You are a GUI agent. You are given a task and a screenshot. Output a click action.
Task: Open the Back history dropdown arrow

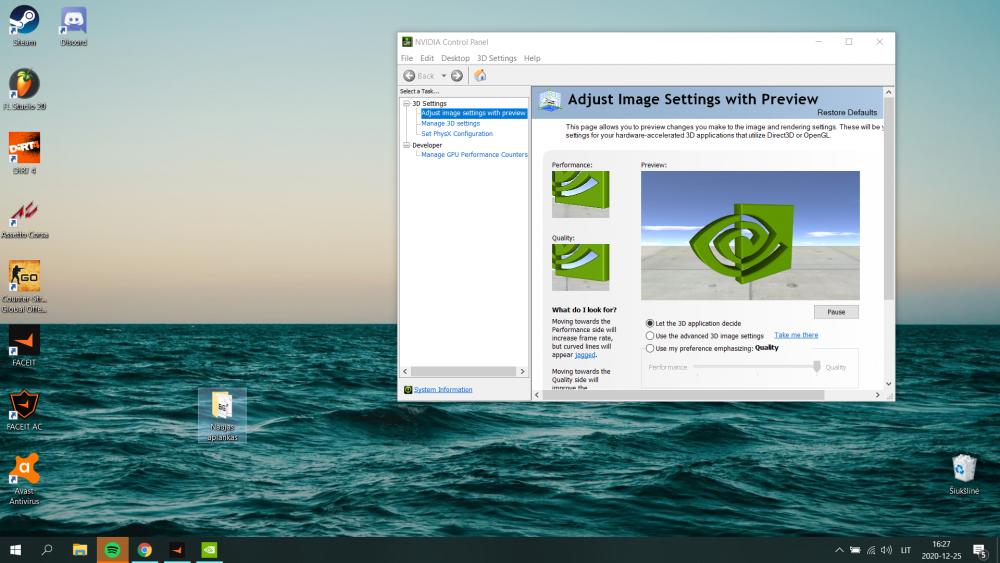pos(442,76)
